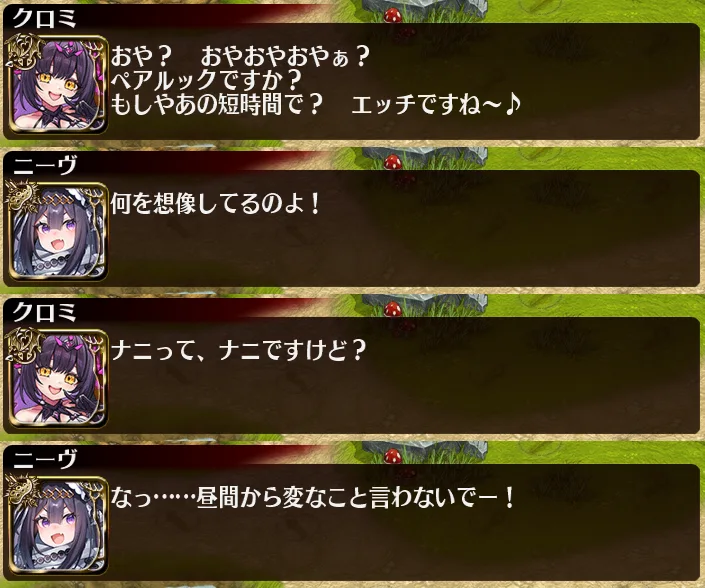
Task: Click Kuromi's portrait in third dialogue
Action: click(58, 379)
